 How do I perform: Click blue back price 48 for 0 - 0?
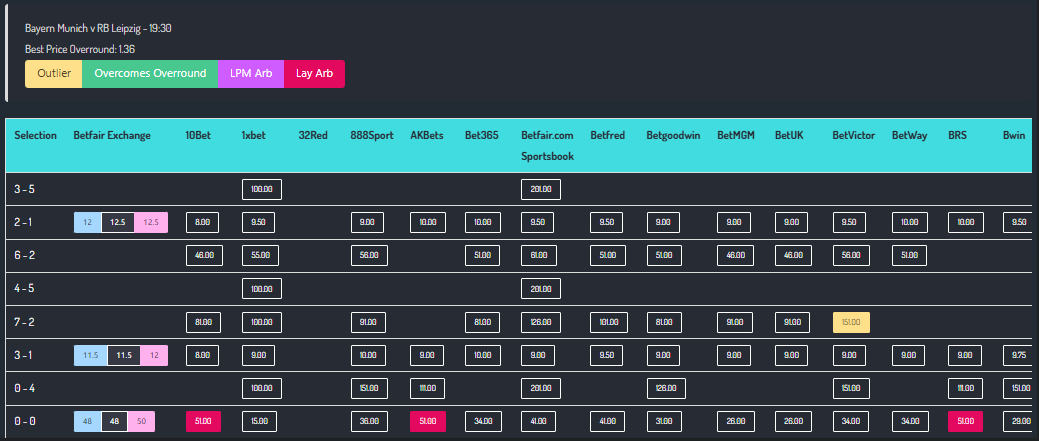coord(87,421)
